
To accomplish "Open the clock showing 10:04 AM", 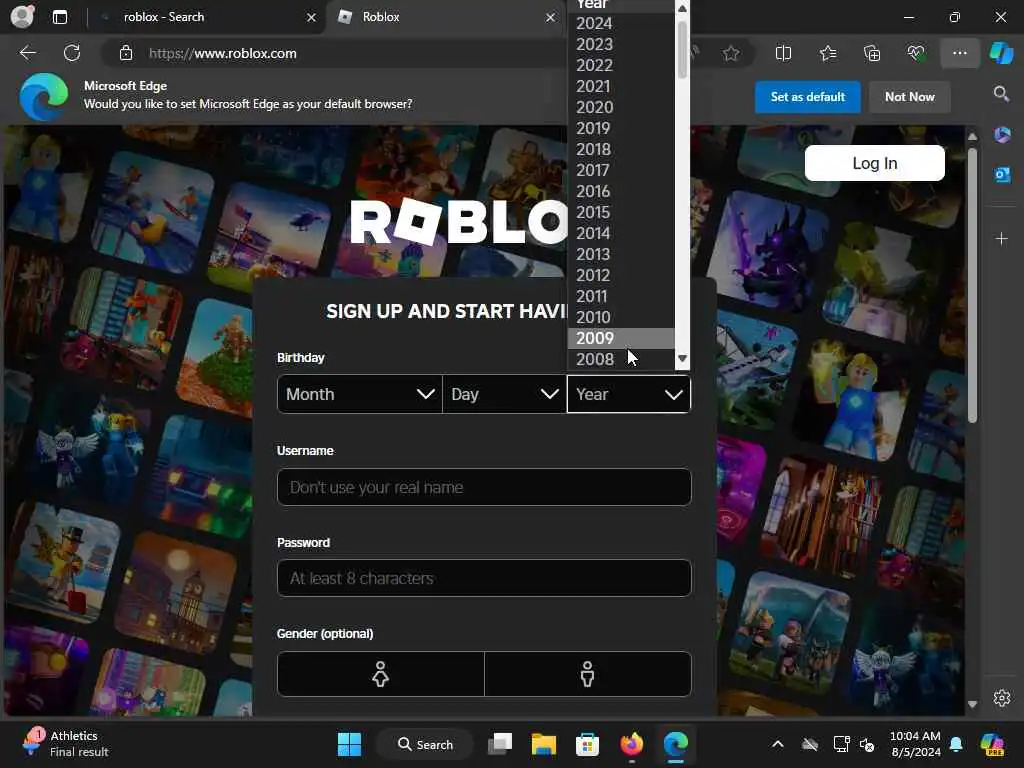I will pos(915,744).
